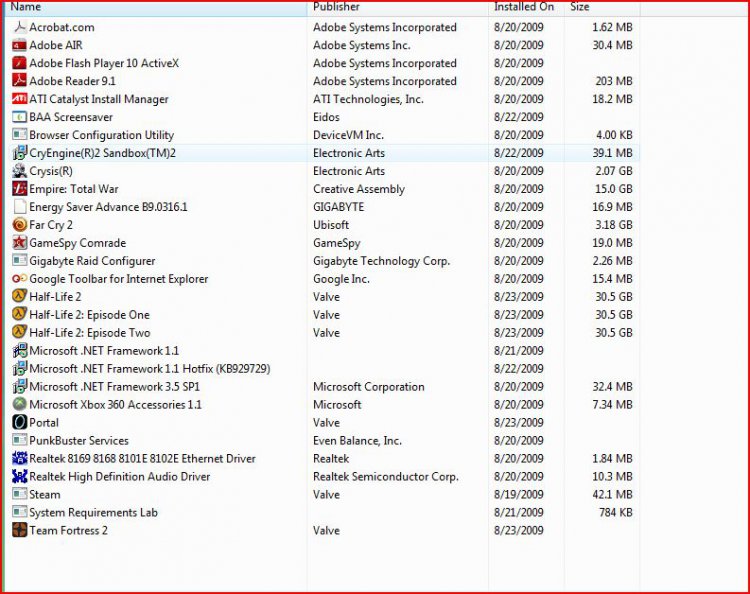
Task: Select the Far Cry 2 program name
Action: [x=51, y=225]
